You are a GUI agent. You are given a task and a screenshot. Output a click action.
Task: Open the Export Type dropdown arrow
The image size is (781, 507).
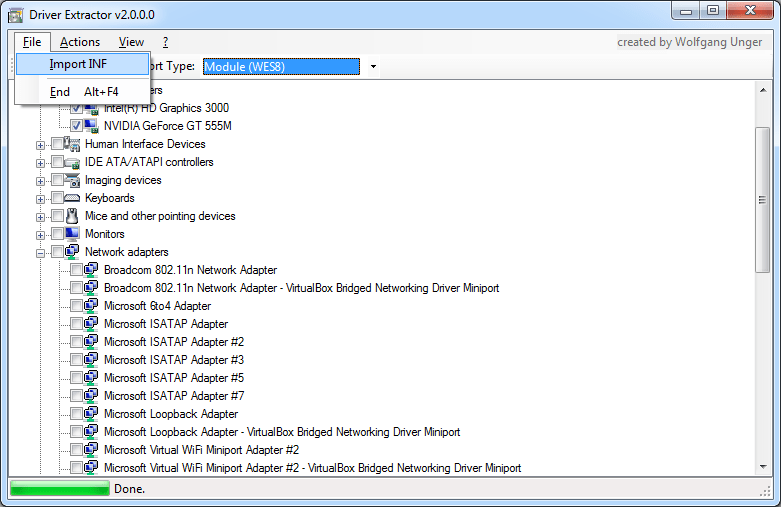tap(373, 66)
